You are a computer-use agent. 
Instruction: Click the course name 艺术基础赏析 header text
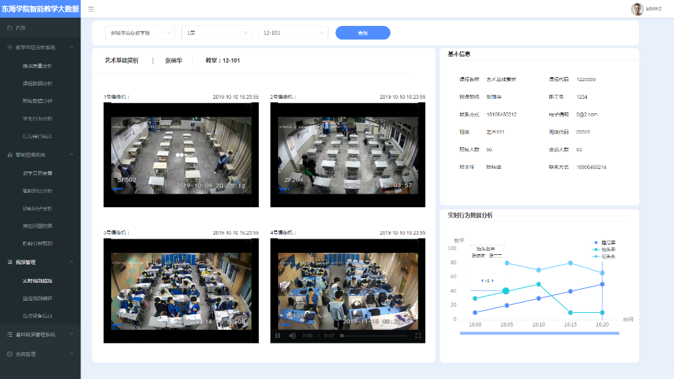(122, 61)
